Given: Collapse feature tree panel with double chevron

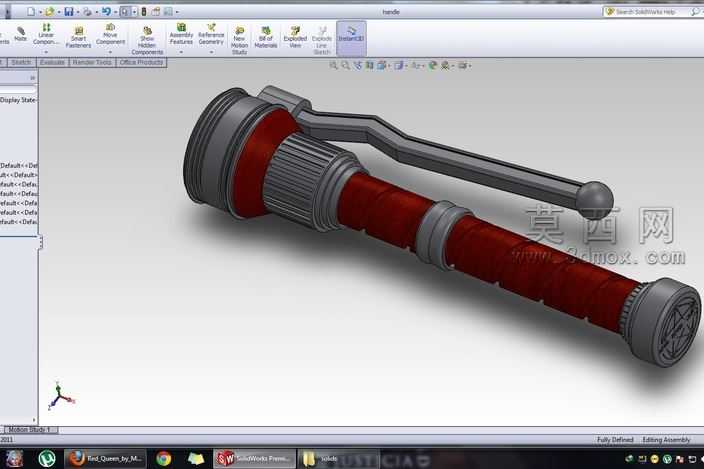Looking at the screenshot, I should [32, 78].
